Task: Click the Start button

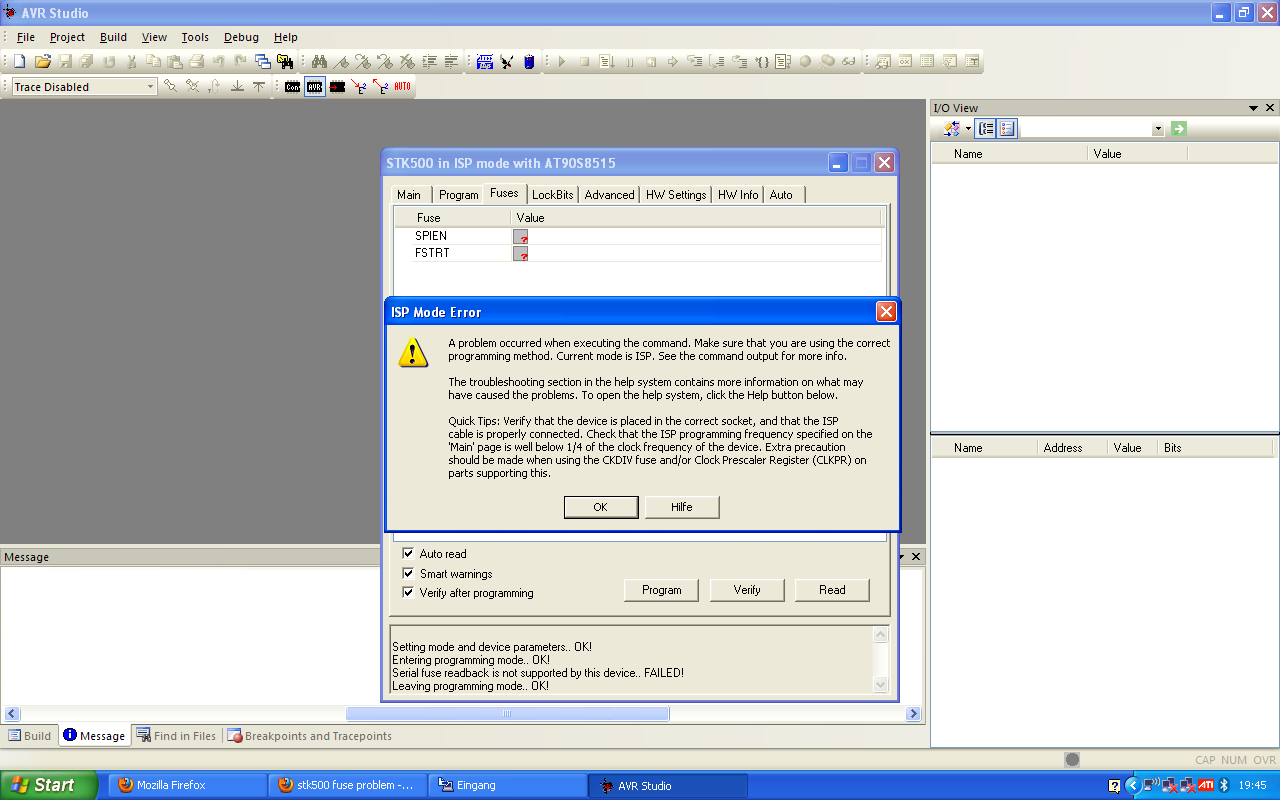Action: (x=49, y=785)
